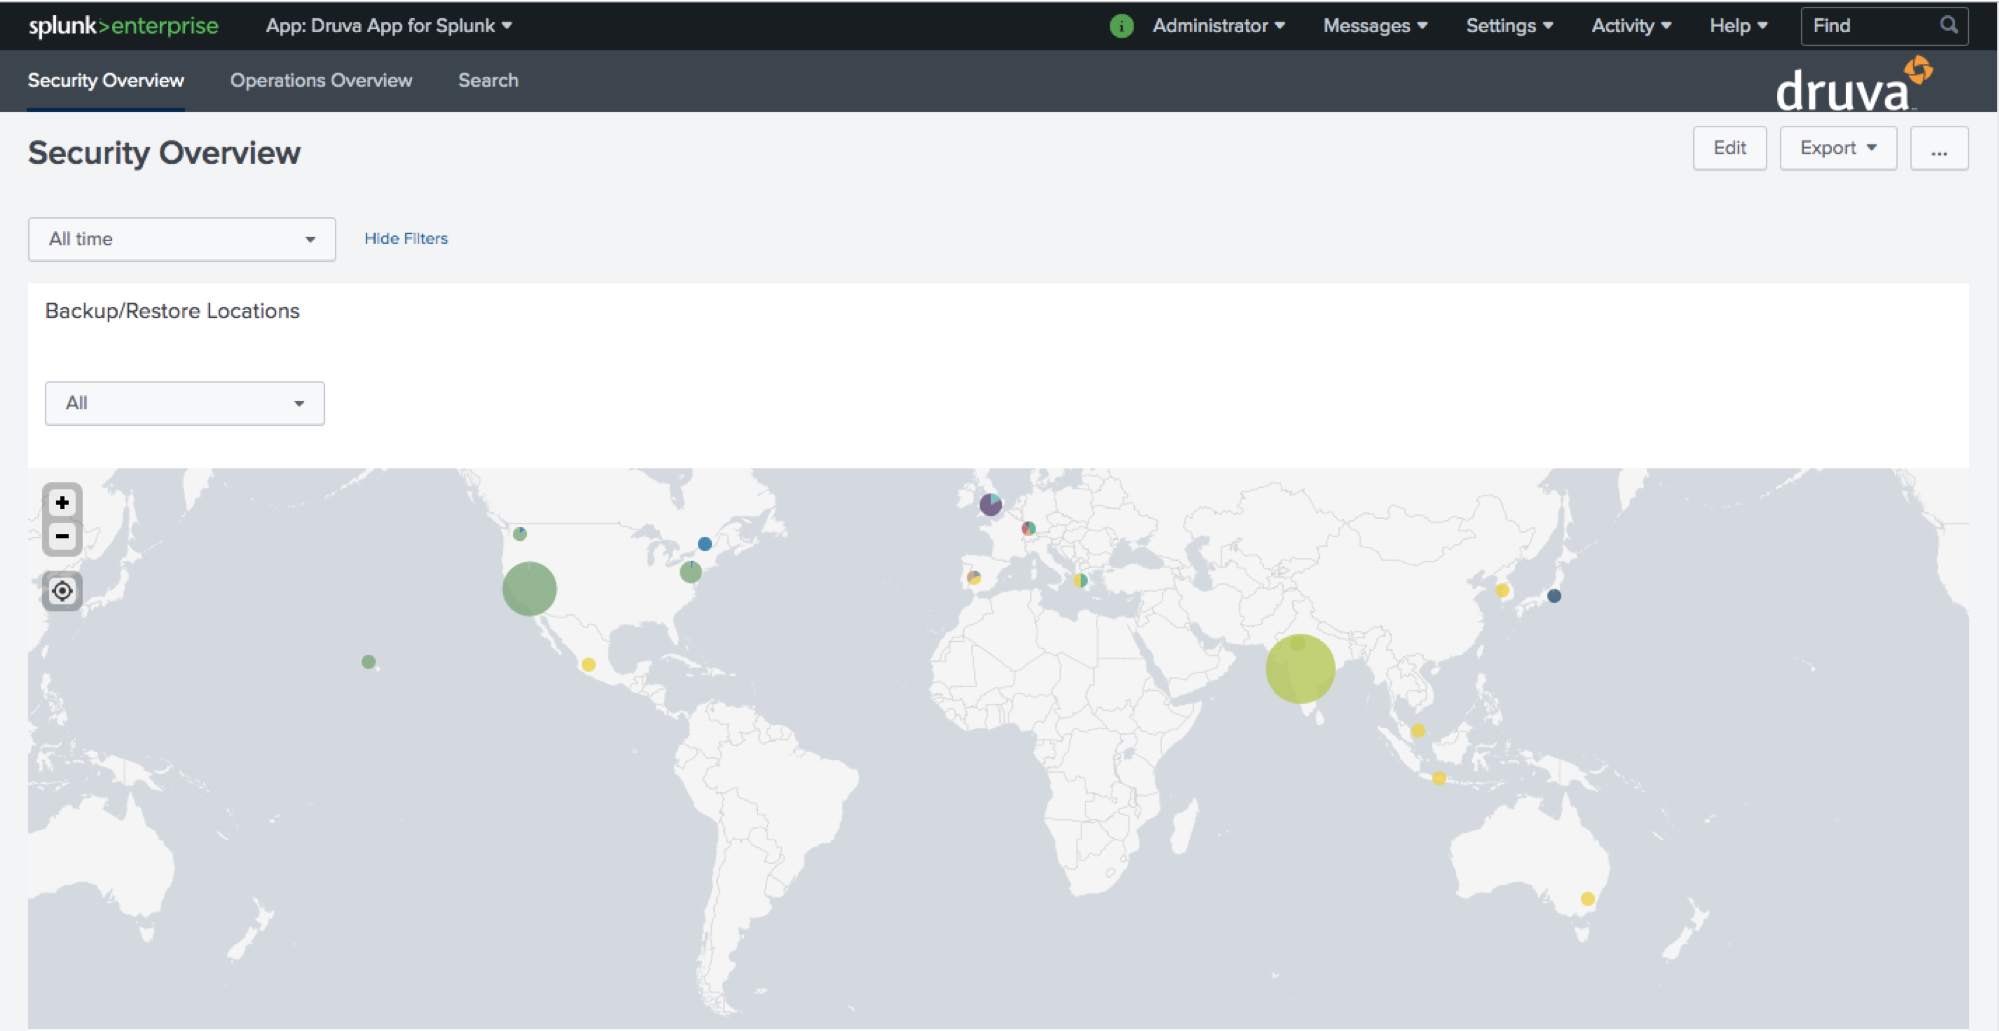1999x1031 pixels.
Task: Click the green marker near Hawaii
Action: (x=369, y=662)
